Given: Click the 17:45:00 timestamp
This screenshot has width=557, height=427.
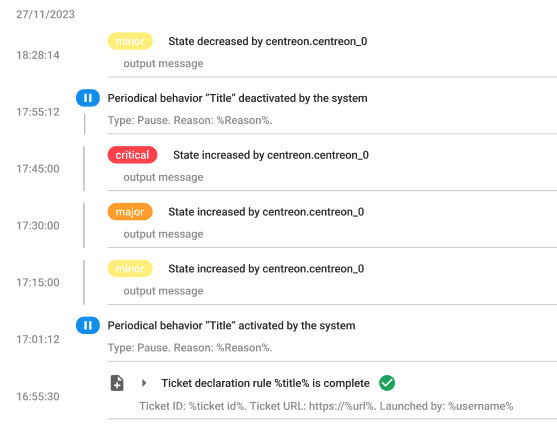Looking at the screenshot, I should click(38, 169).
